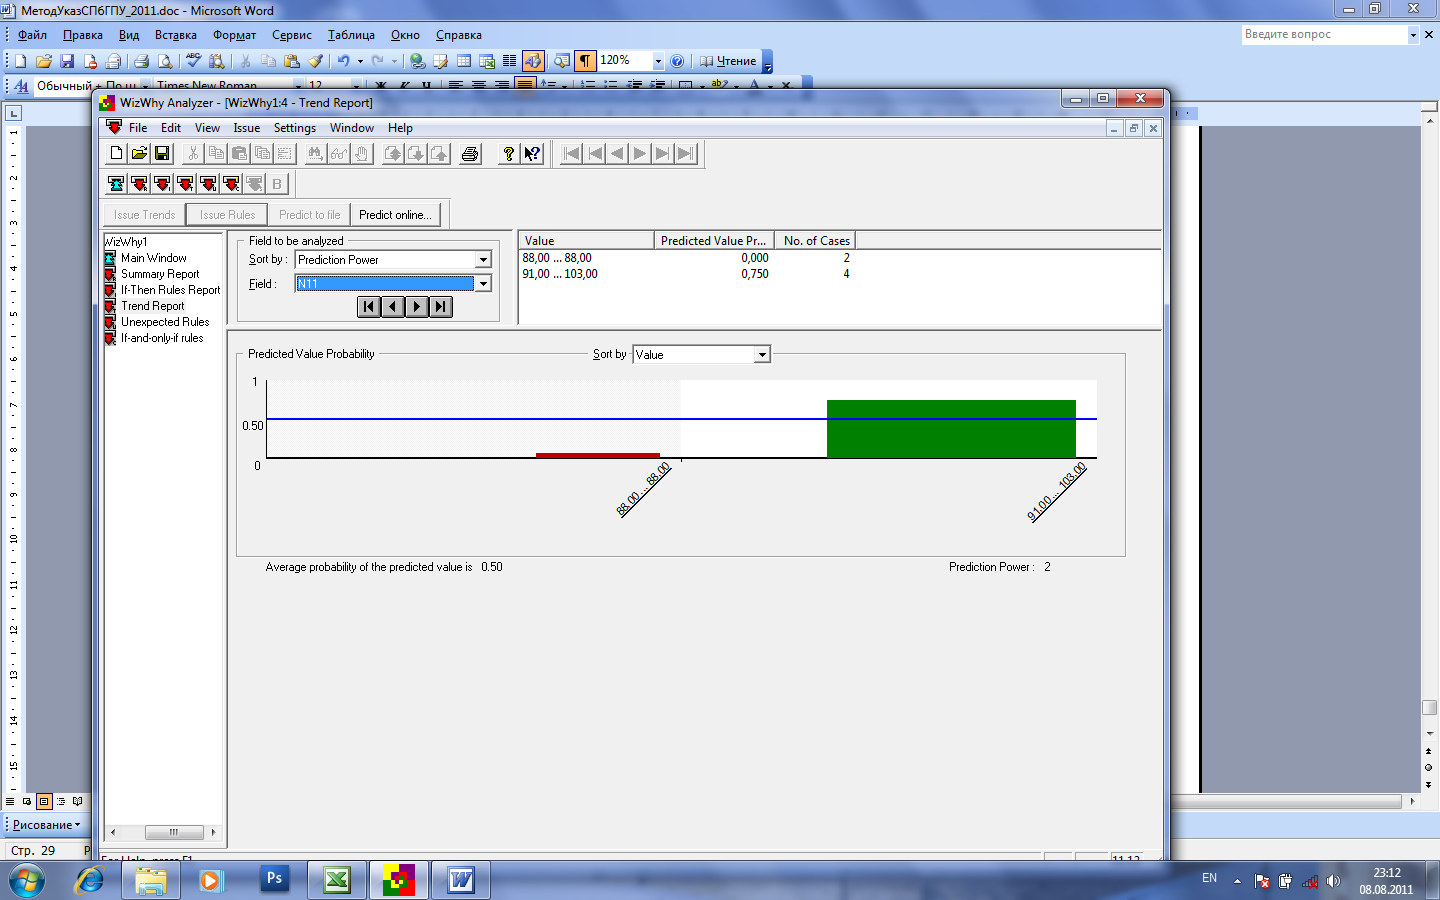
Task: Click the Word New document icon
Action: click(20, 61)
